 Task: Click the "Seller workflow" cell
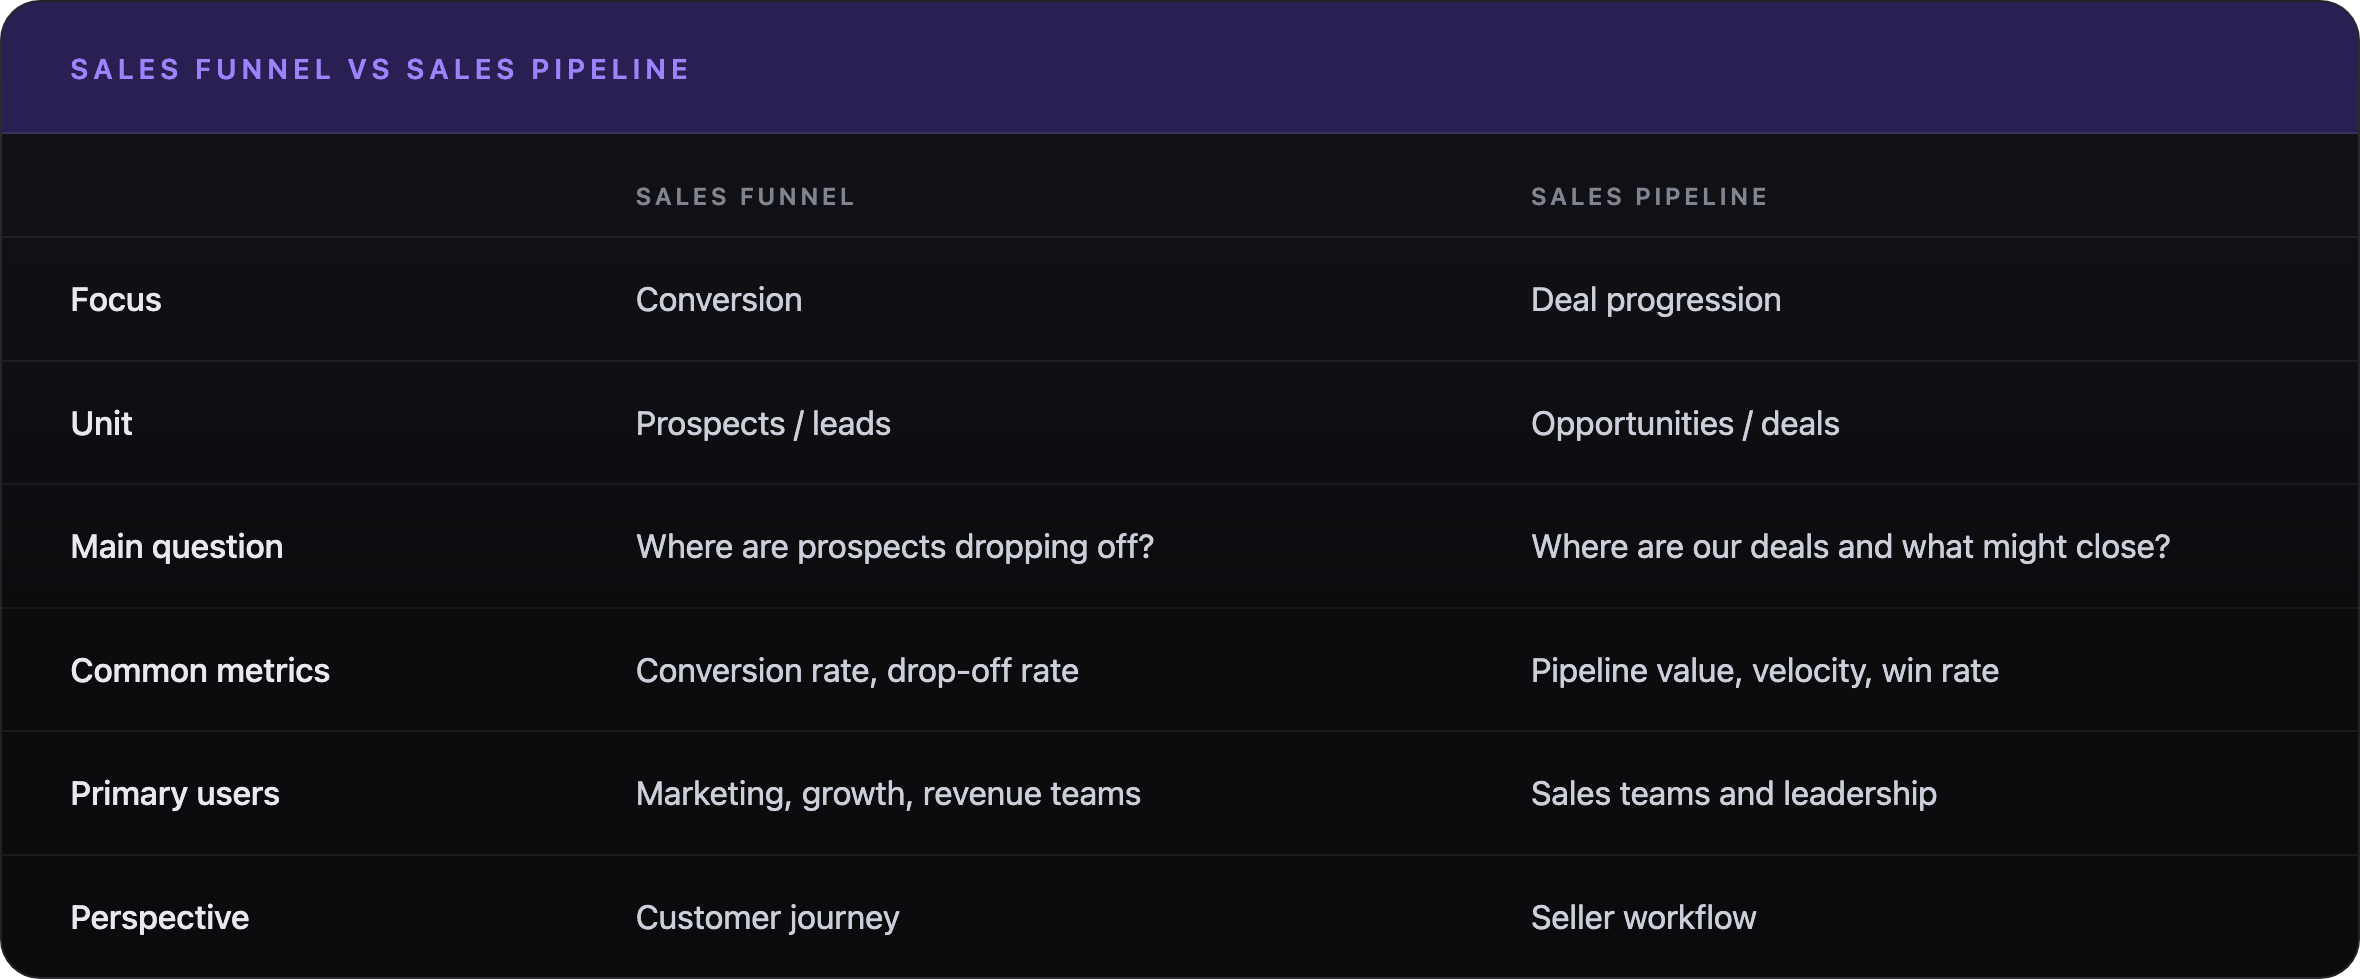pyautogui.click(x=1643, y=917)
